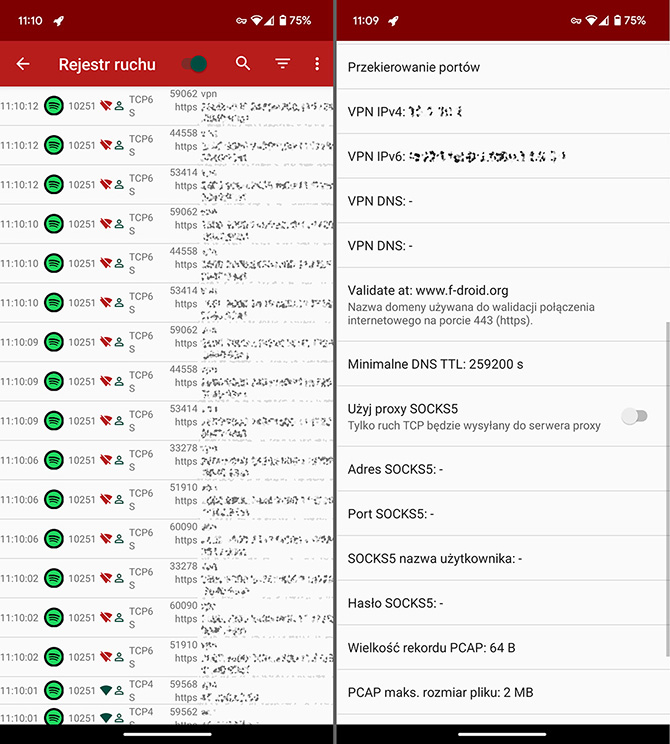
Task: Tap port number 53414 in 11:10:09 row
Action: 184,408
